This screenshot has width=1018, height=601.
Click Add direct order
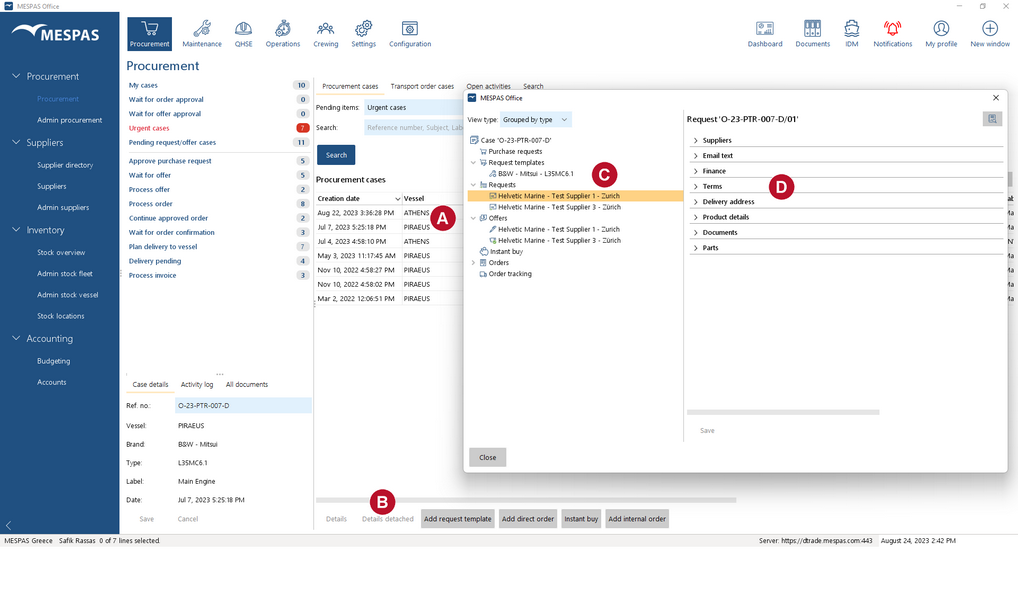click(528, 519)
